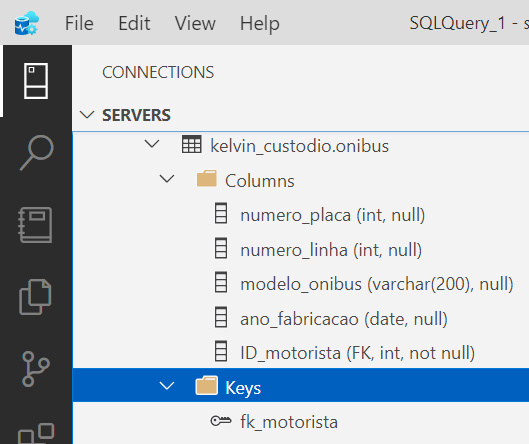529x444 pixels.
Task: Click the Keys folder icon
Action: click(206, 386)
